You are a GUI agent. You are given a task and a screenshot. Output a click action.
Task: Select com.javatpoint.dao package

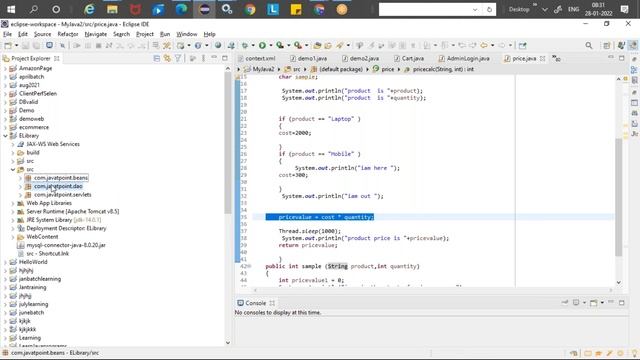[x=58, y=186]
